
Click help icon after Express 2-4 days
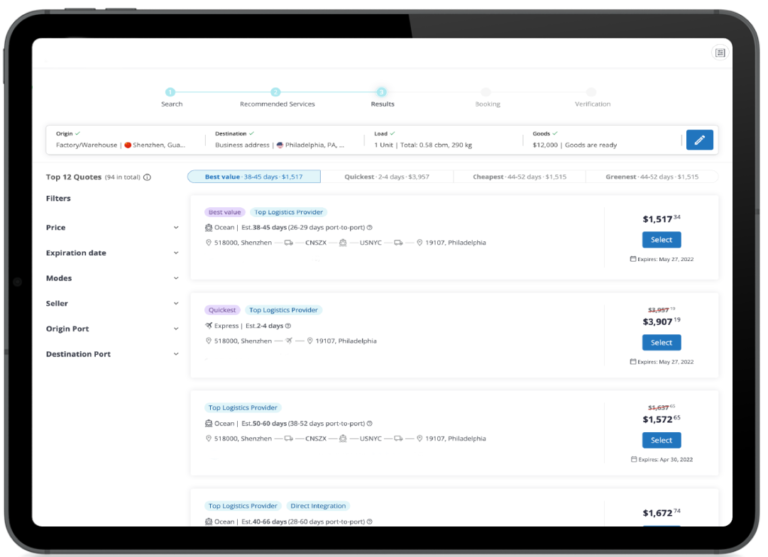coord(288,325)
